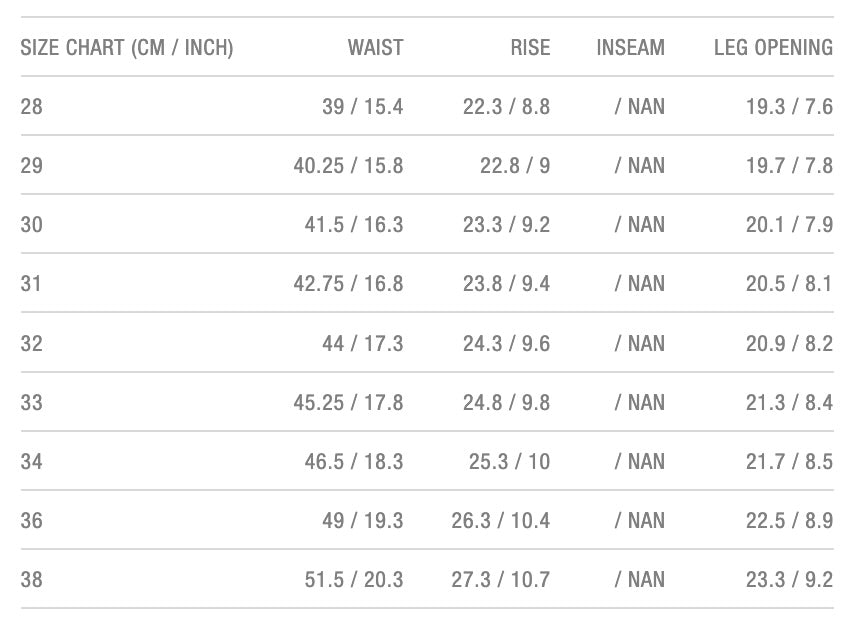Click waist value 51.5 / 20.3
Image resolution: width=860 pixels, height=636 pixels.
[x=354, y=579]
